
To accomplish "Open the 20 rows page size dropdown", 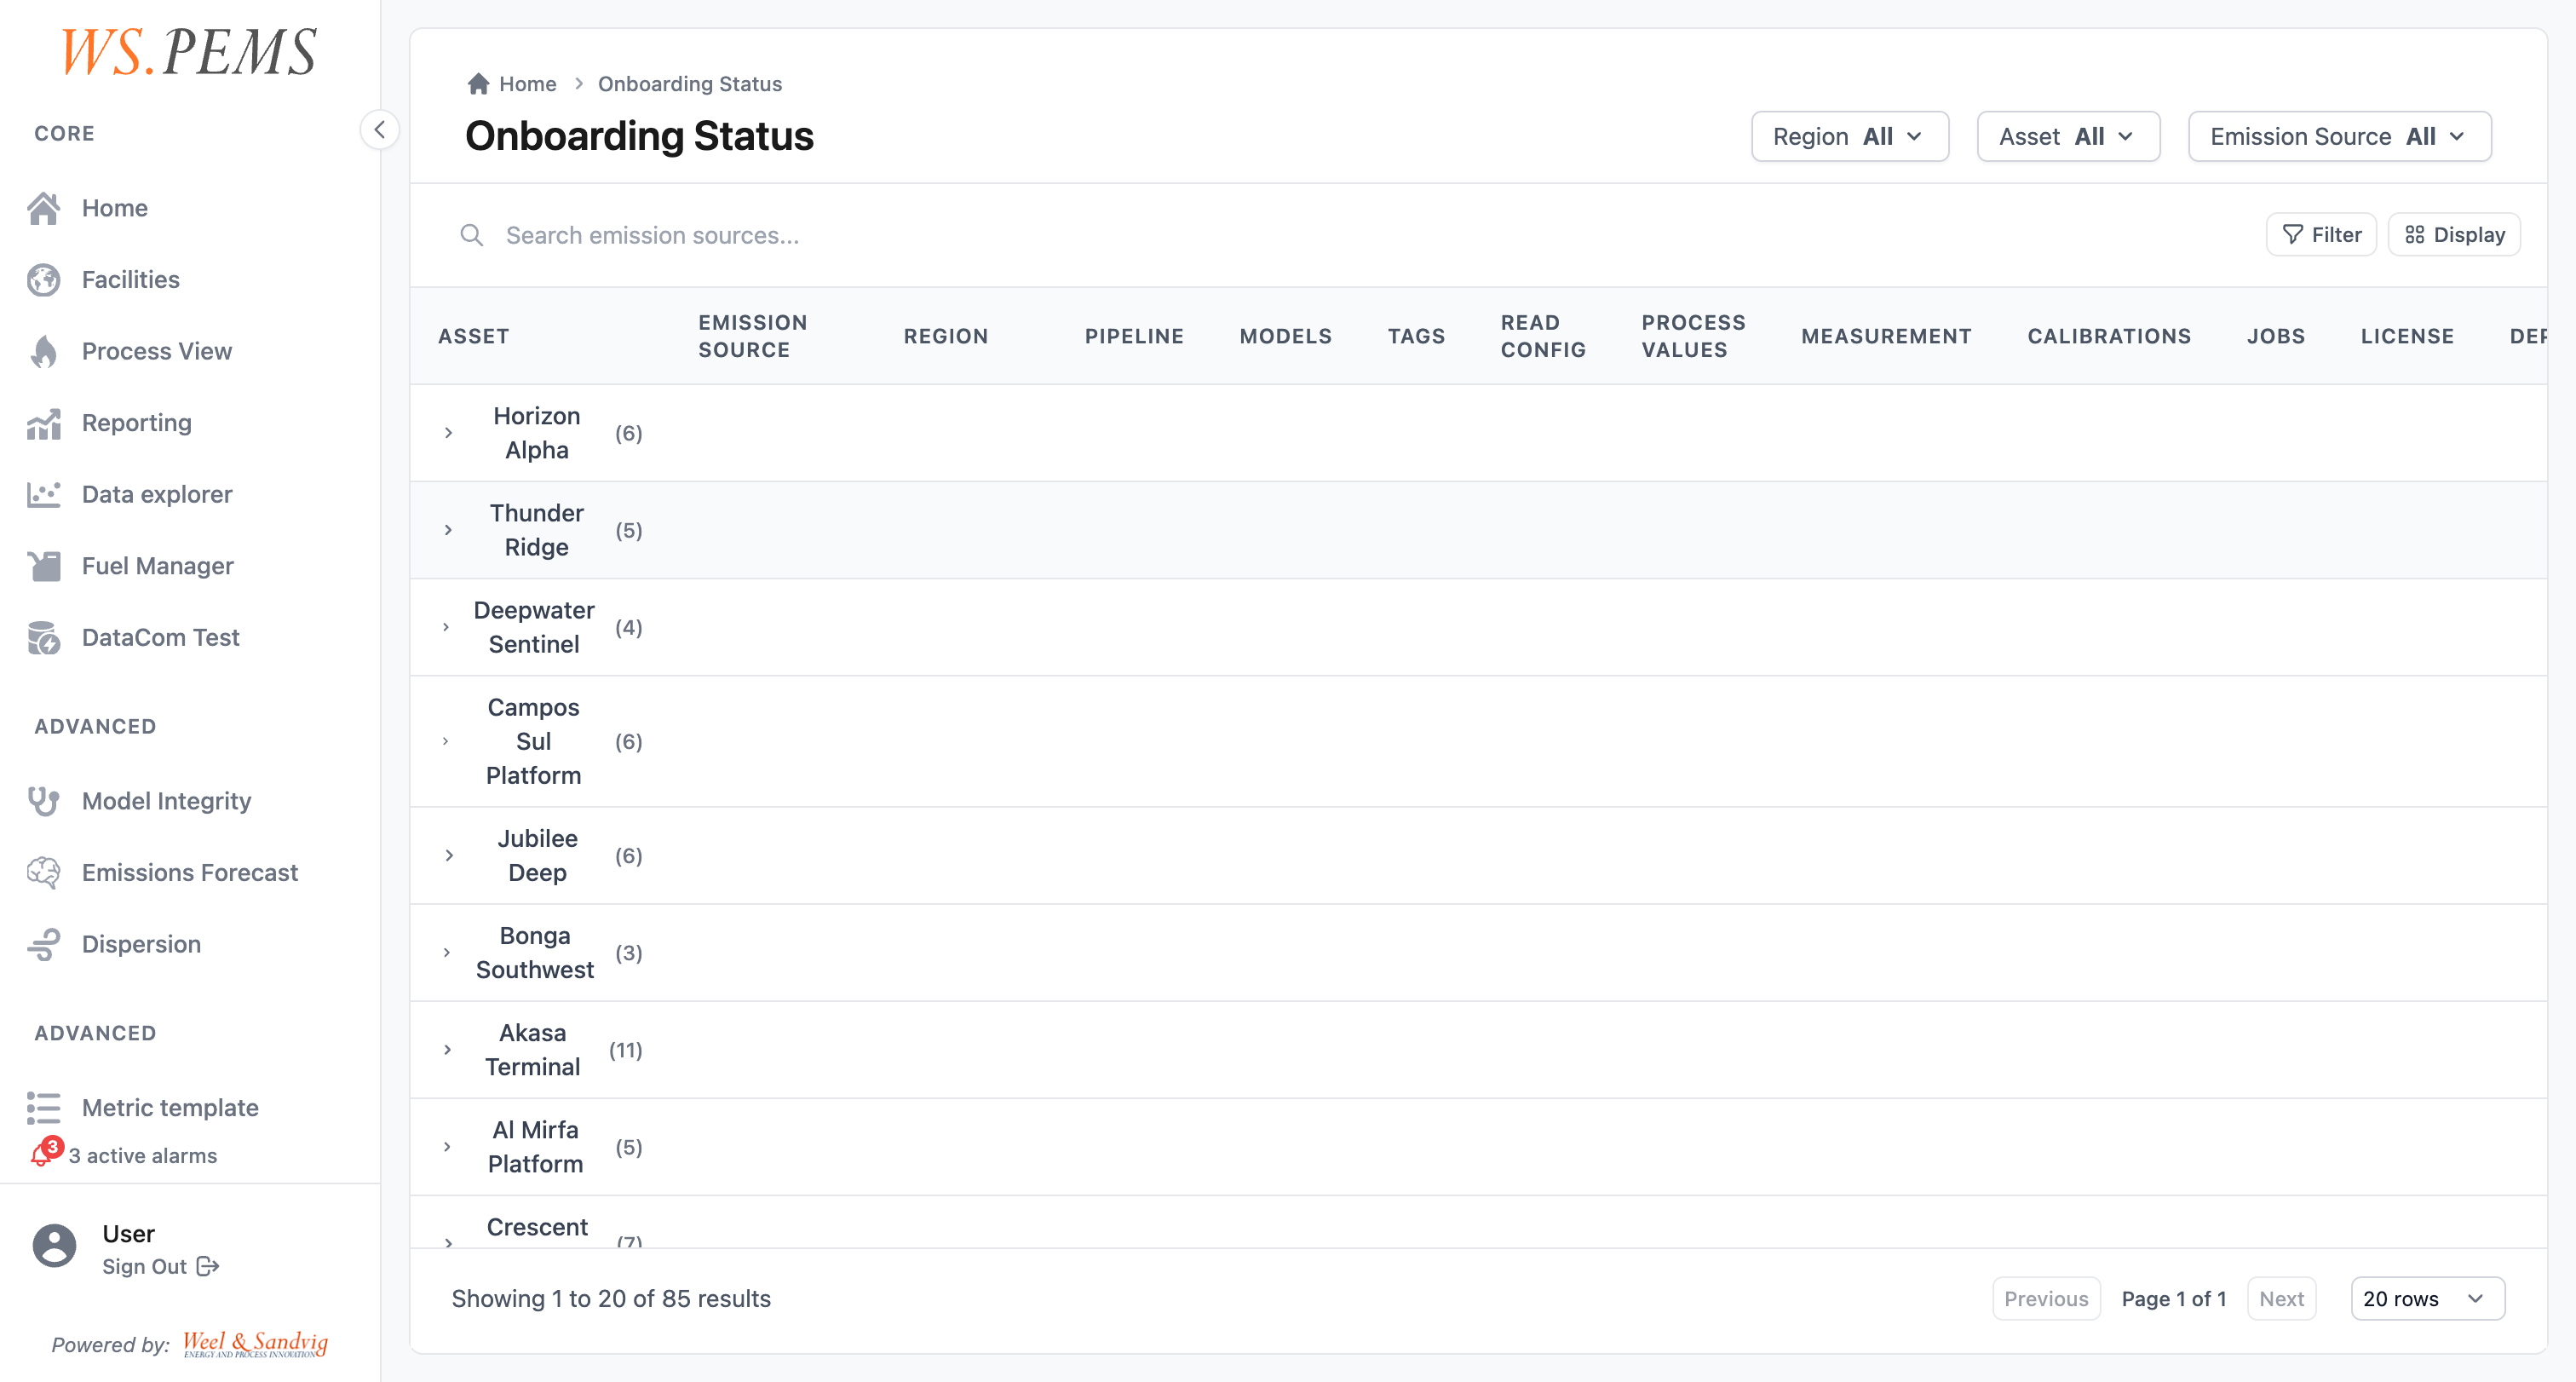I will [2427, 1298].
